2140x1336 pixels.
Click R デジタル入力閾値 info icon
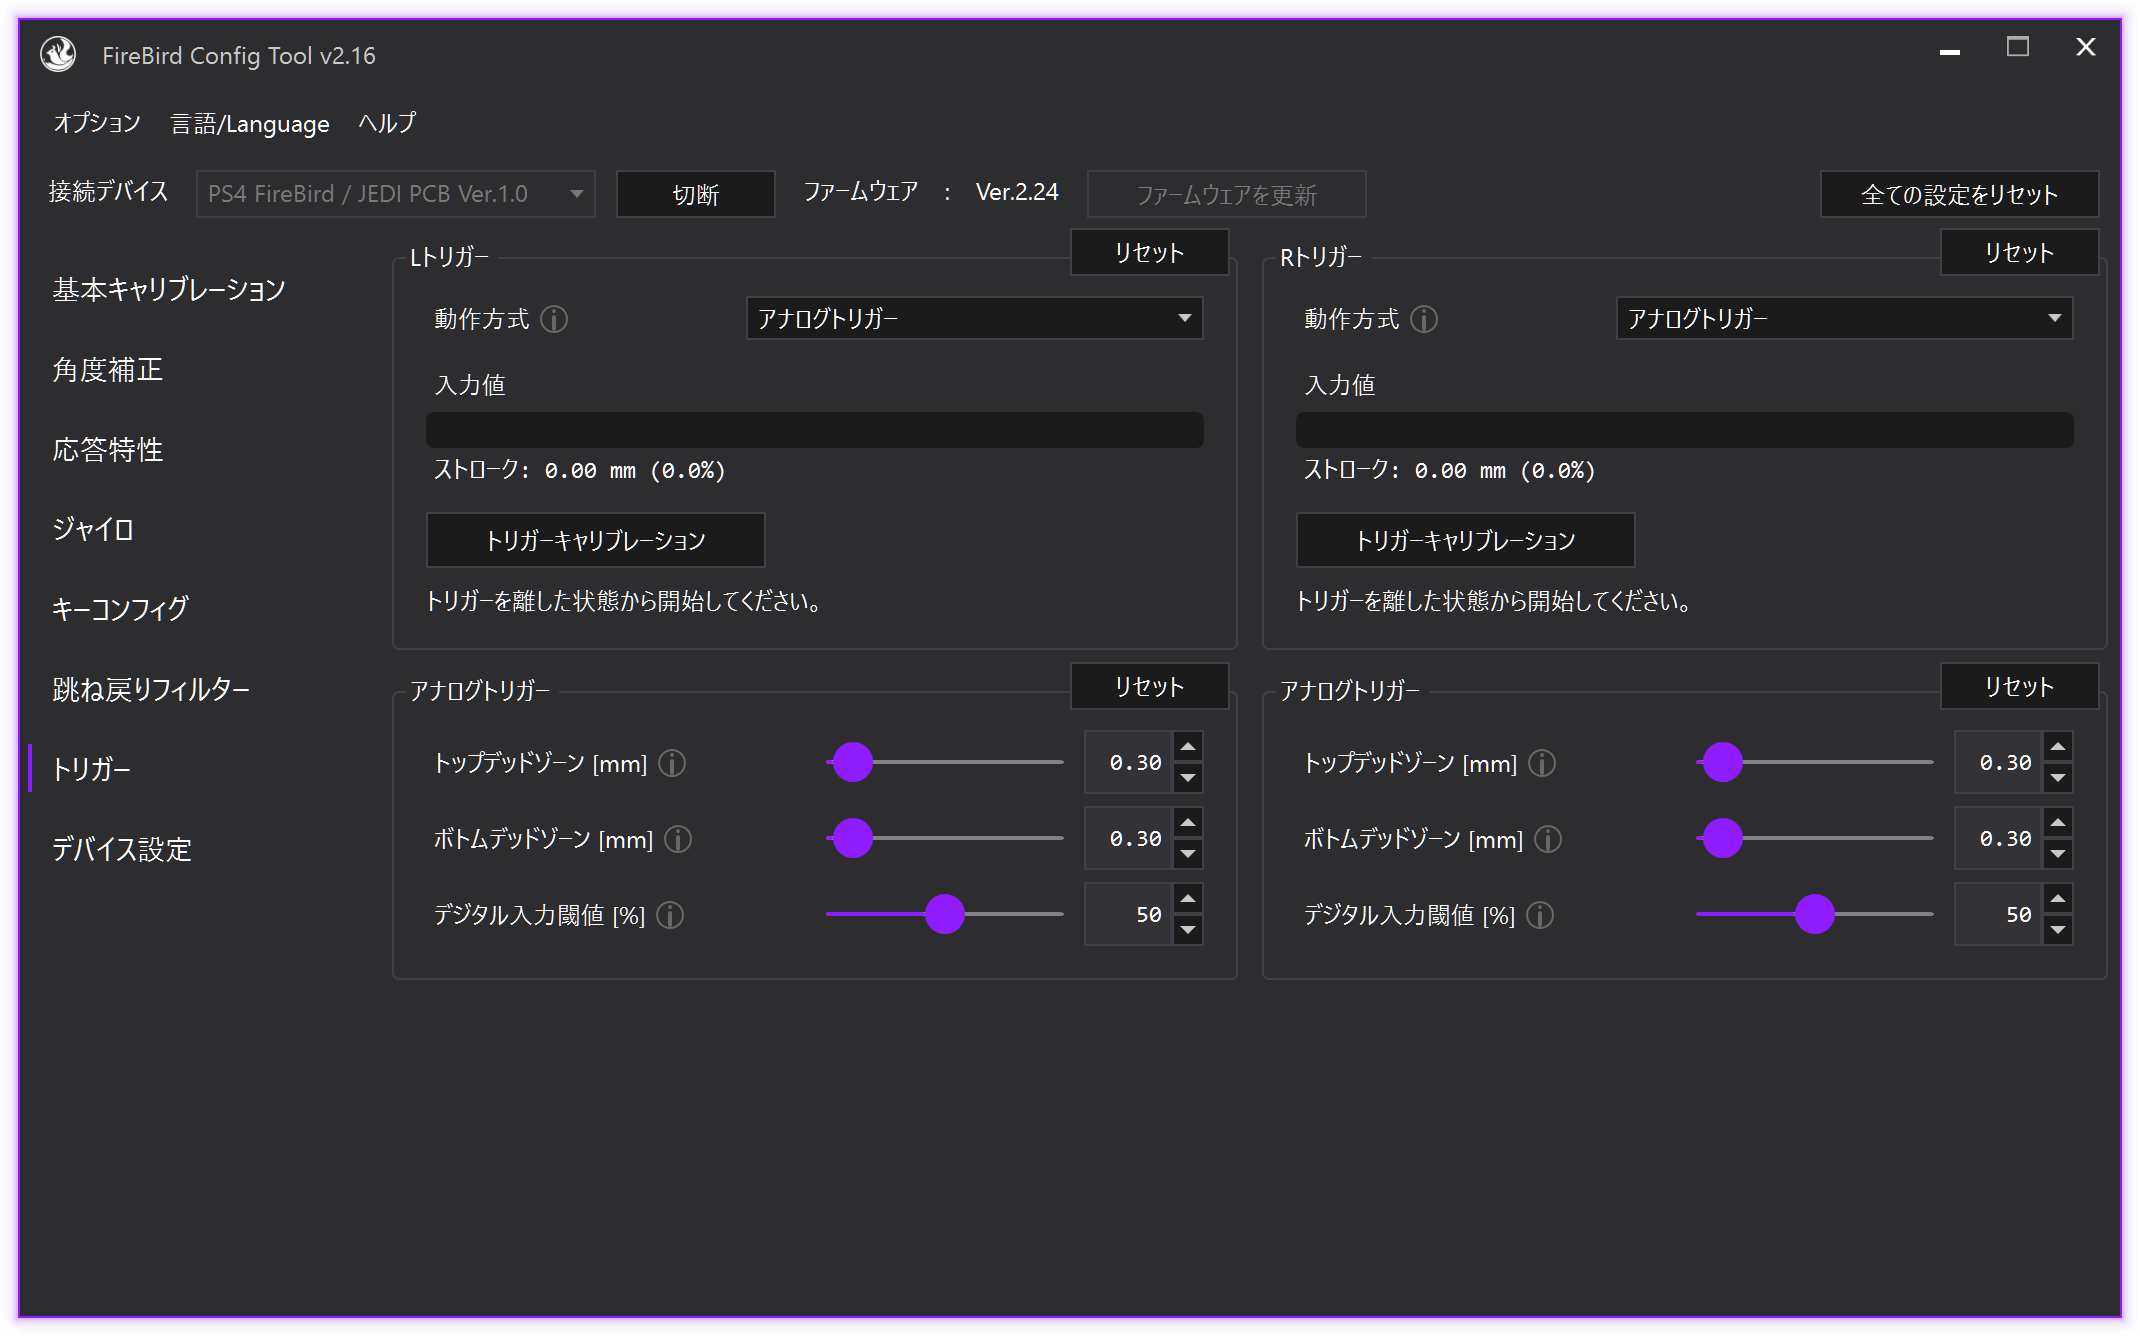click(1540, 915)
